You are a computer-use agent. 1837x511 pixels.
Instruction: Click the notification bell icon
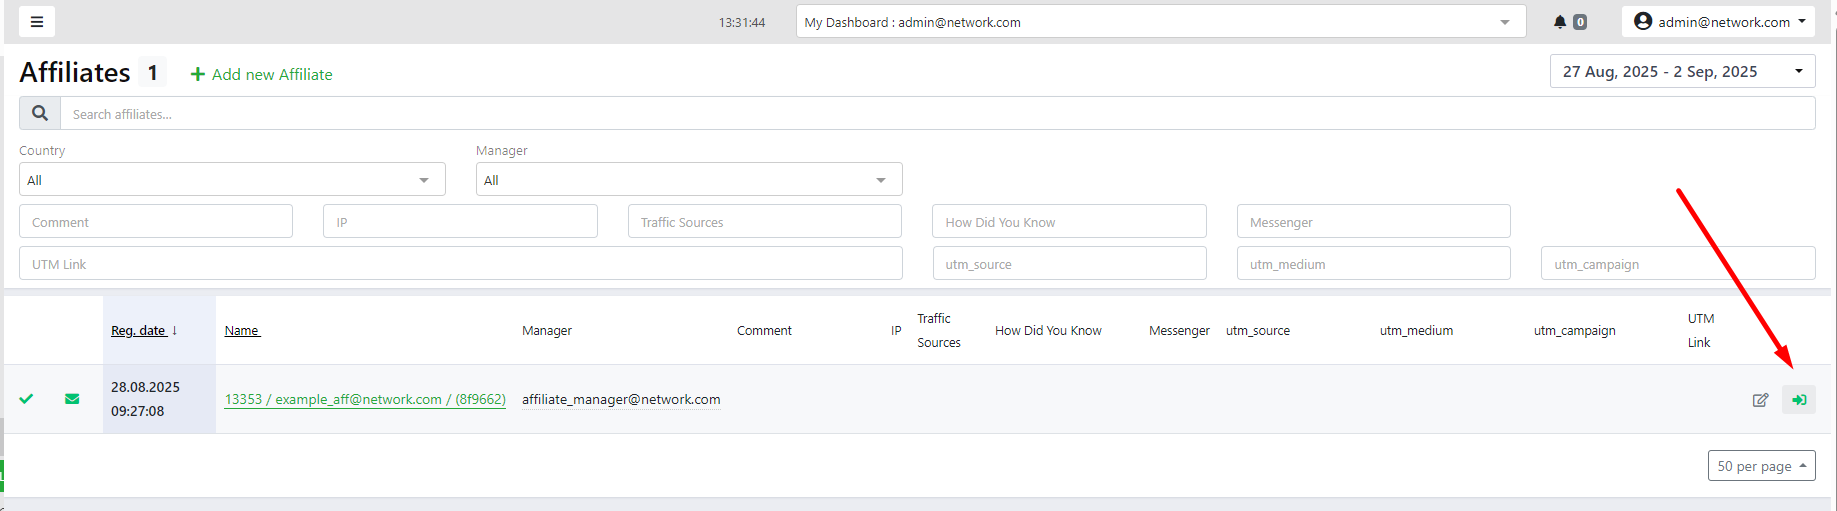coord(1559,22)
